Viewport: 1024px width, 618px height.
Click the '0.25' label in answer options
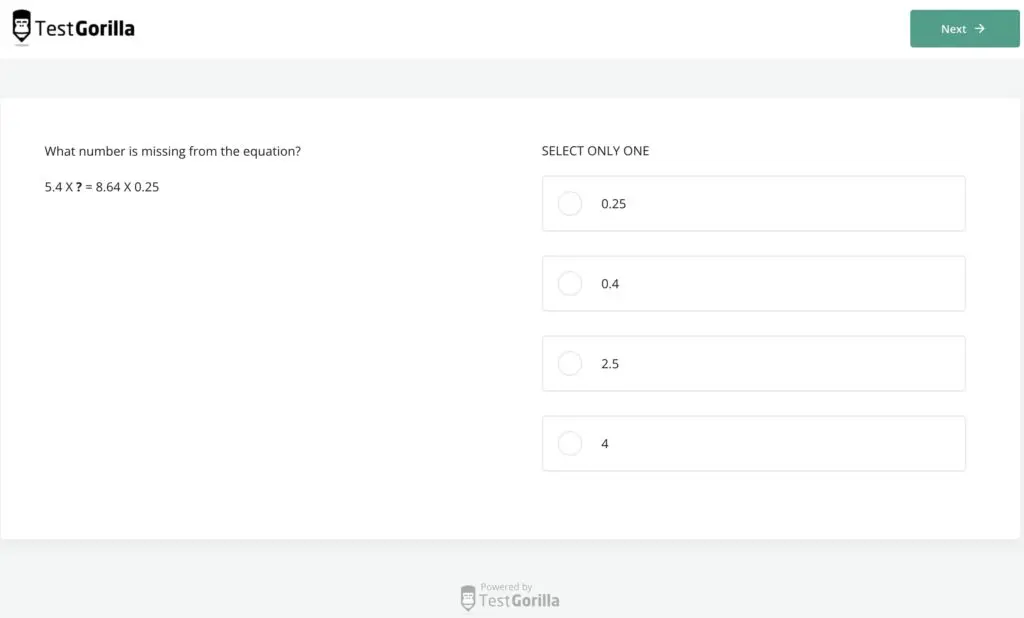[x=613, y=204]
